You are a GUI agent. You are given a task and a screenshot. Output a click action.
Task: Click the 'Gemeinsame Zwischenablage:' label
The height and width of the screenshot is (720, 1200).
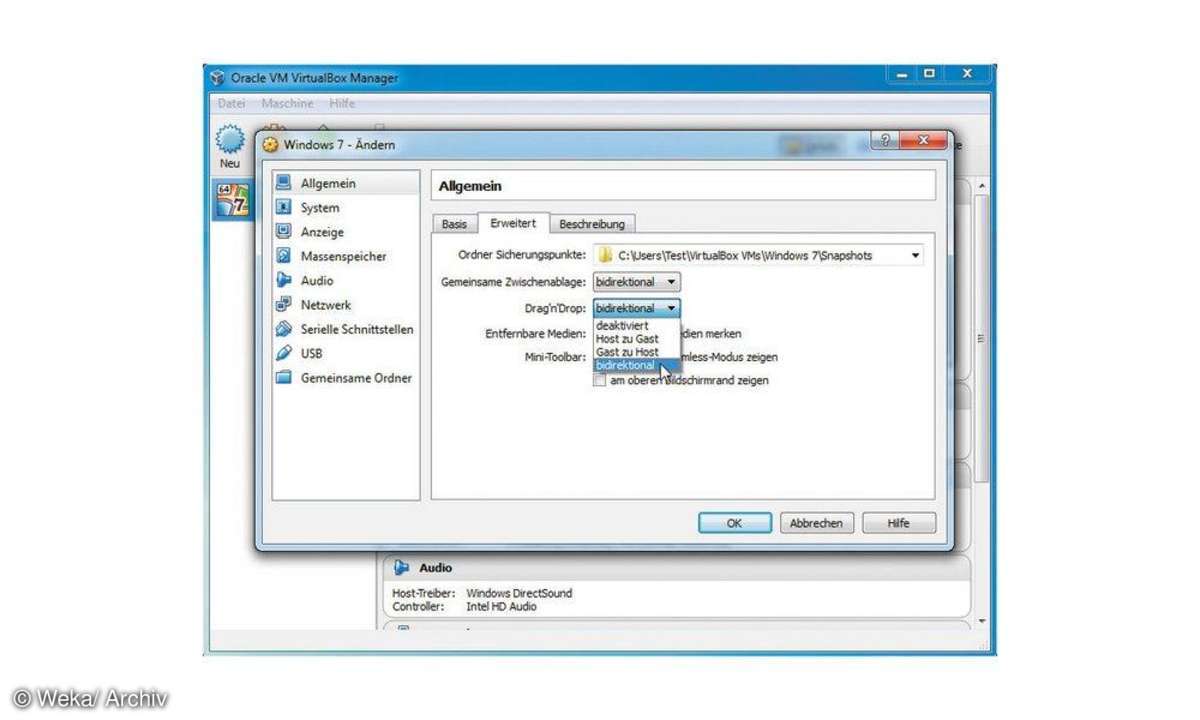(514, 283)
